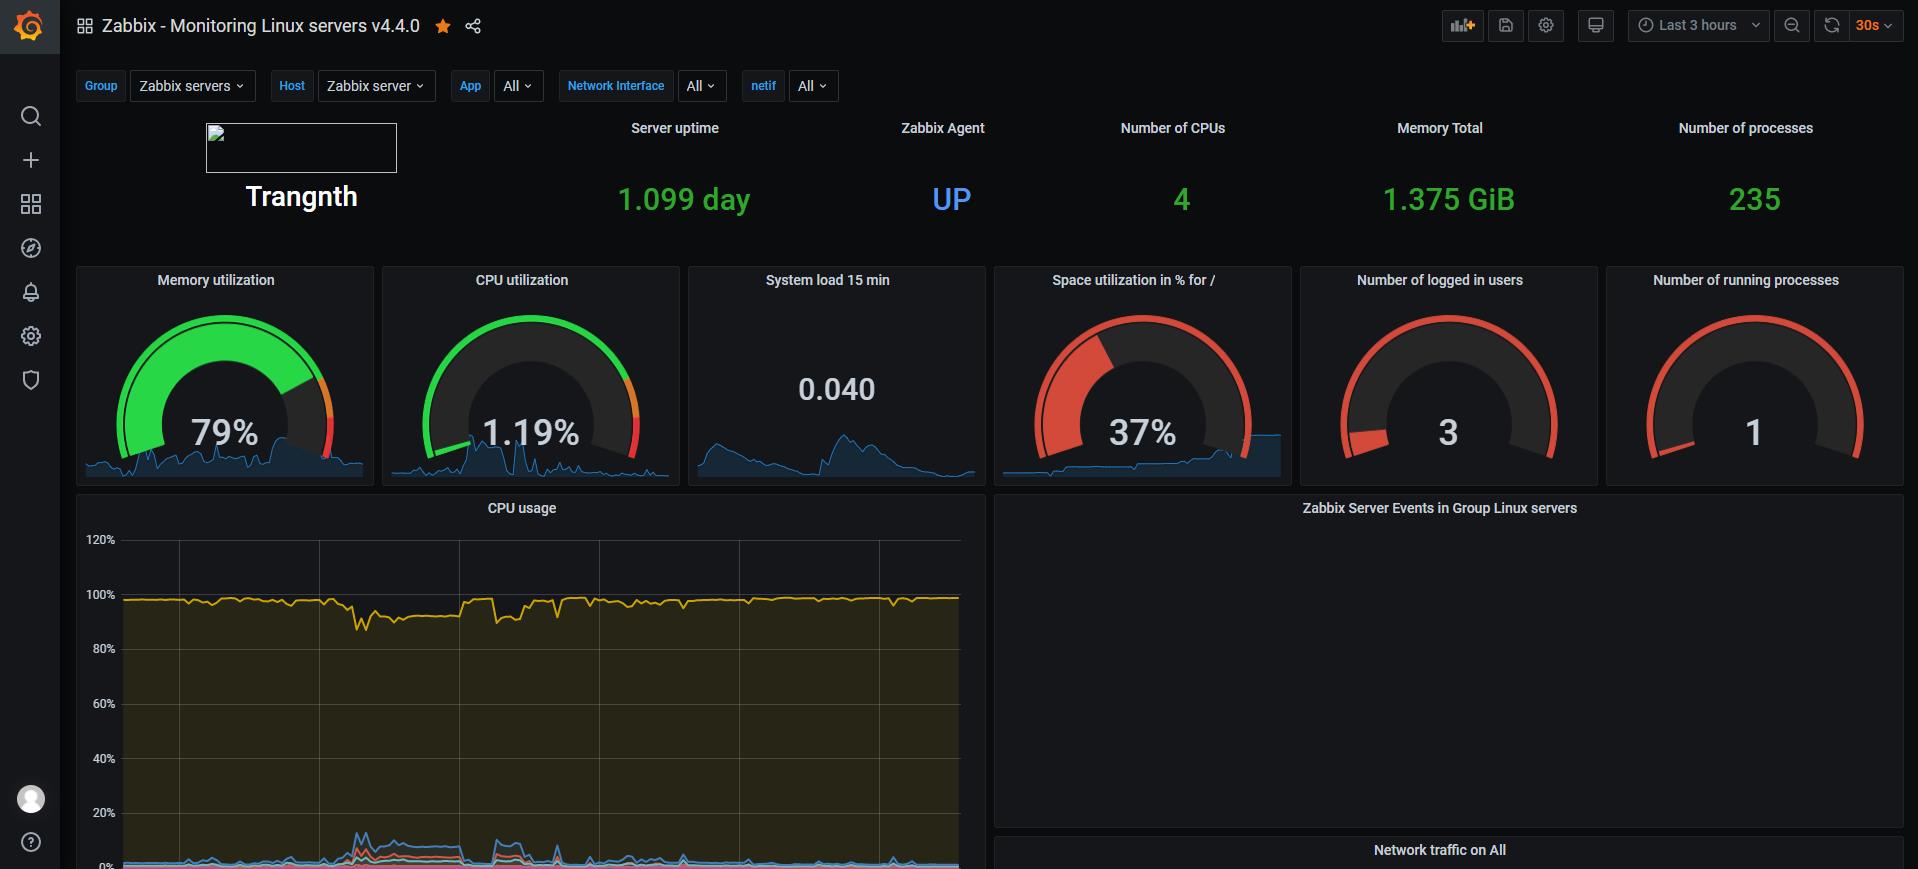The image size is (1918, 869).
Task: Click the Zabbix Agent panel title
Action: point(943,128)
